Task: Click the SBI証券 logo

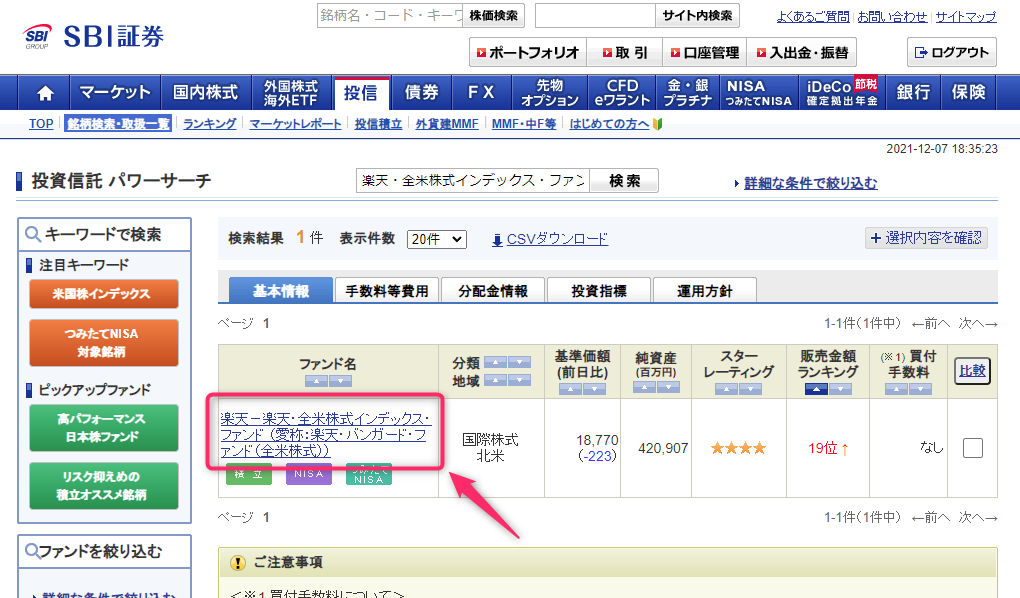Action: [x=94, y=36]
